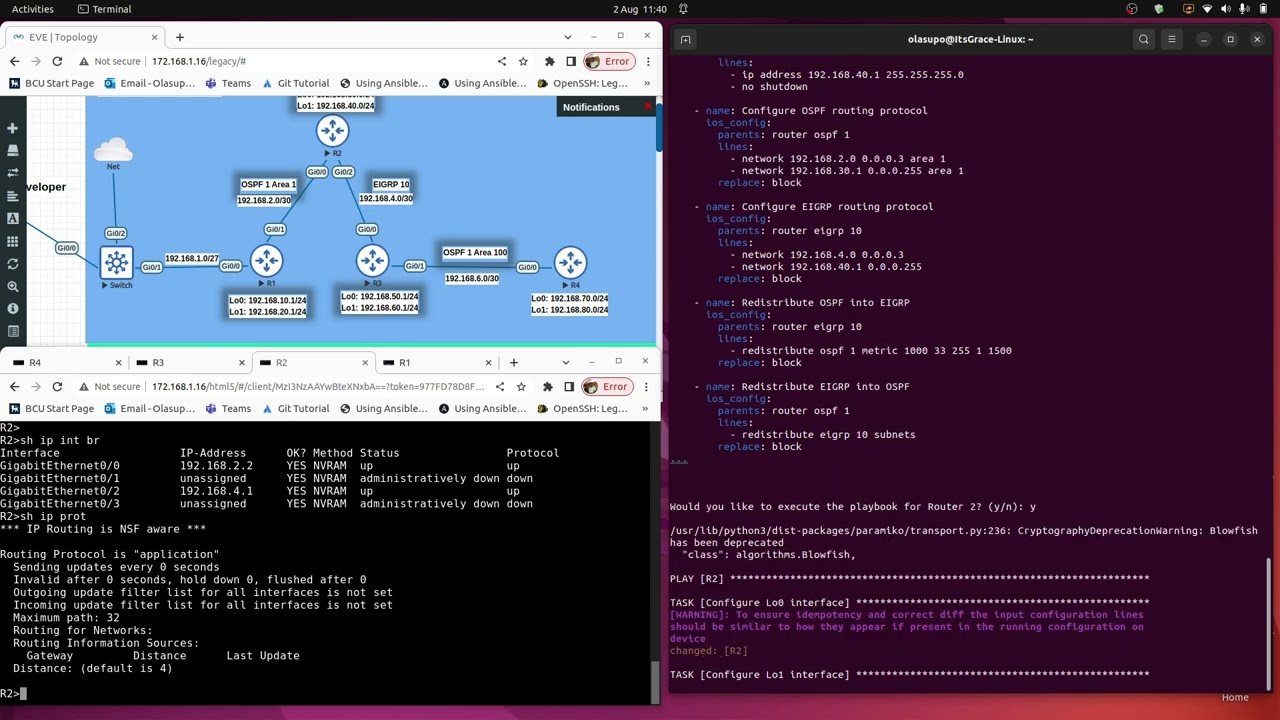The width and height of the screenshot is (1280, 720).
Task: Open new tab next to EVE Topology tab
Action: tap(180, 37)
